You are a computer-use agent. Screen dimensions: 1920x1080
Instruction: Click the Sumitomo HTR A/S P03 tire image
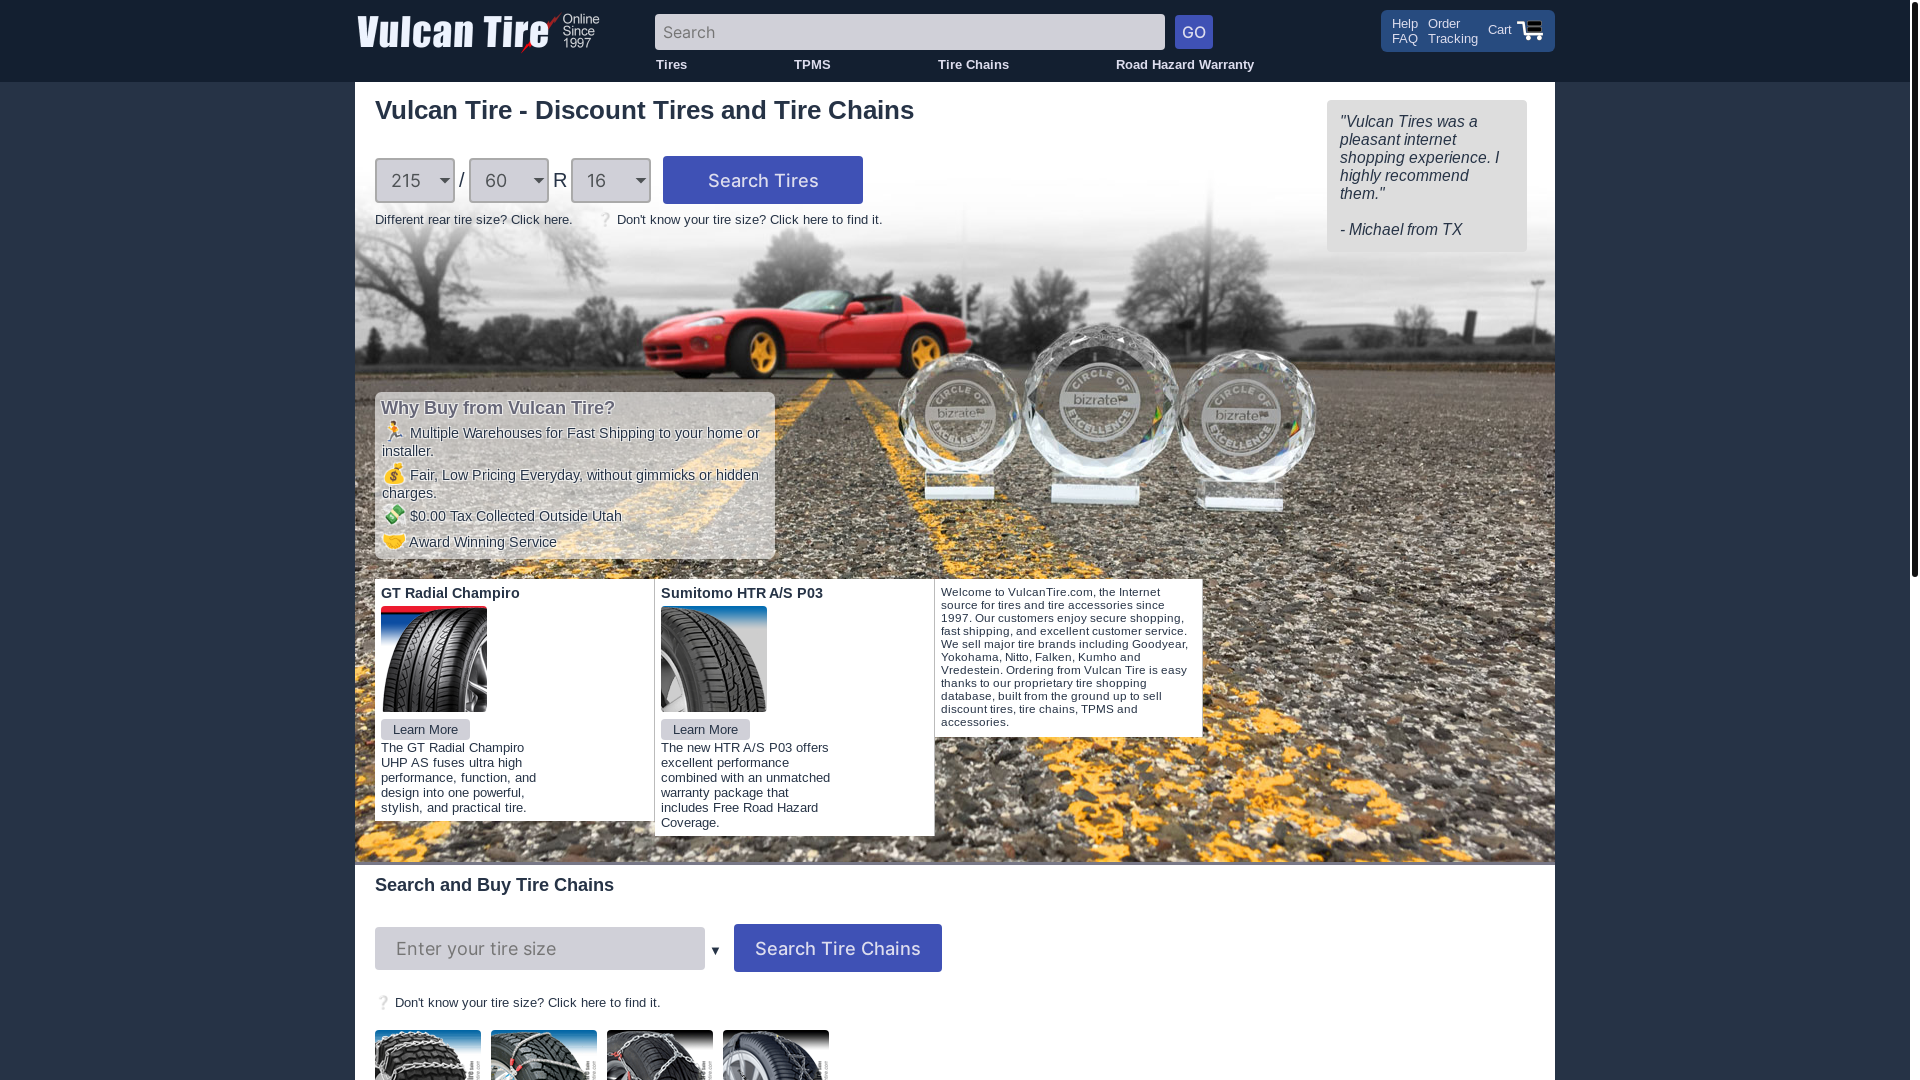tap(714, 659)
